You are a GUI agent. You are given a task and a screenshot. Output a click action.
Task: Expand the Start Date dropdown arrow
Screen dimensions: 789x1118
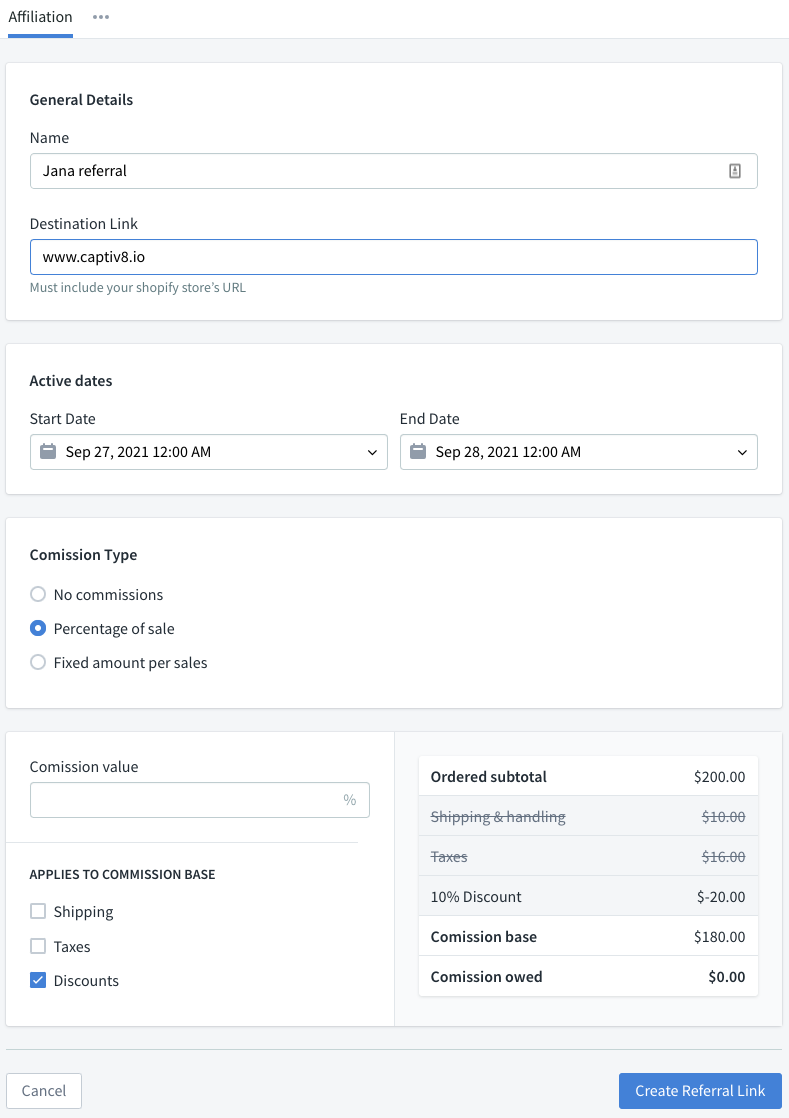point(372,452)
